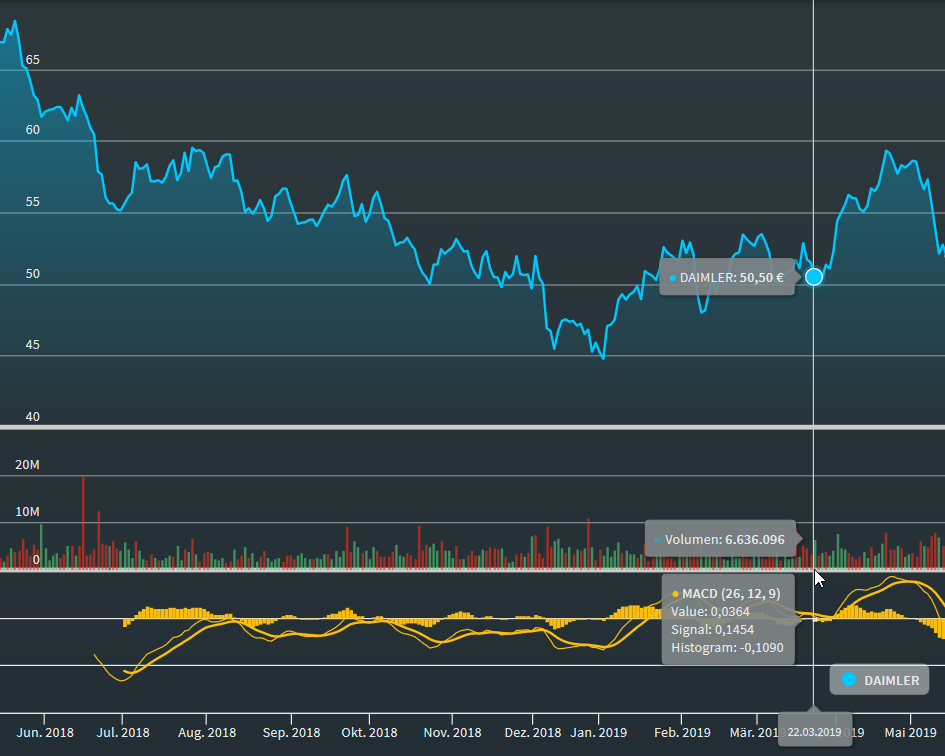Click the Jun. 2018 label on the time axis

[x=44, y=732]
